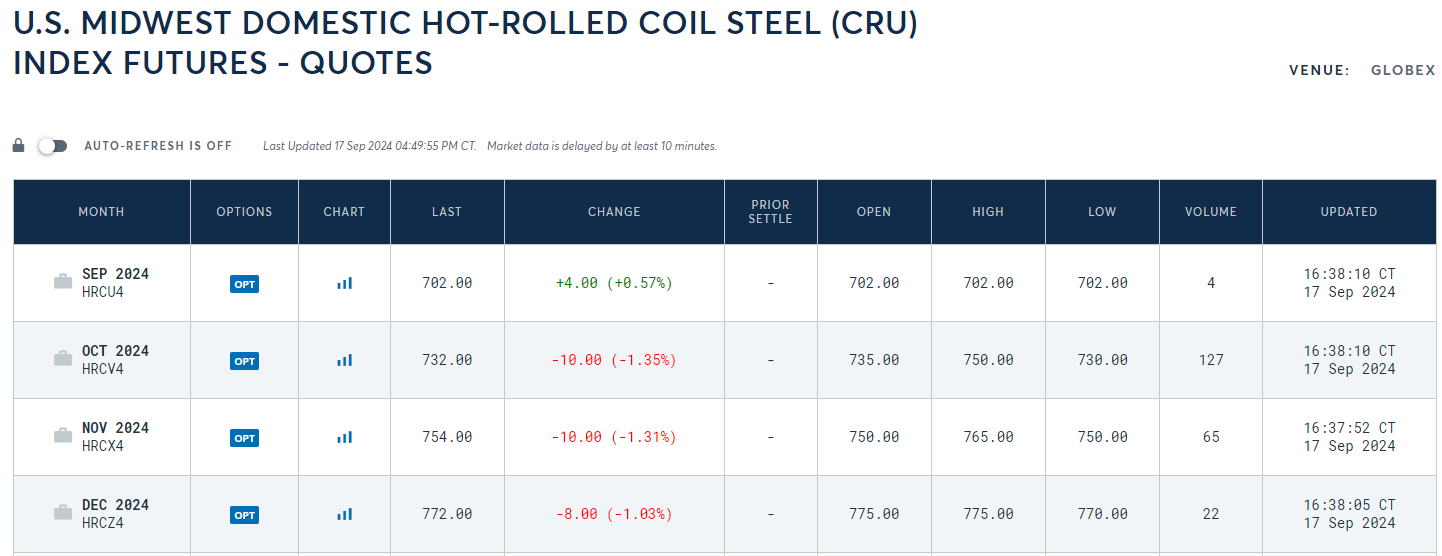Image resolution: width=1442 pixels, height=556 pixels.
Task: Click the MONTH column header
Action: click(x=101, y=212)
